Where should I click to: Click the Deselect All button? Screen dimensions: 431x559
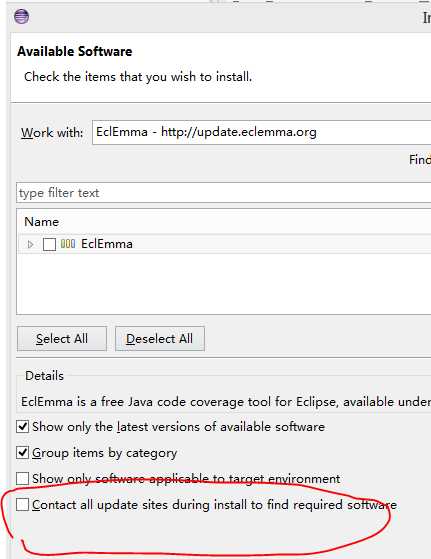coord(160,339)
